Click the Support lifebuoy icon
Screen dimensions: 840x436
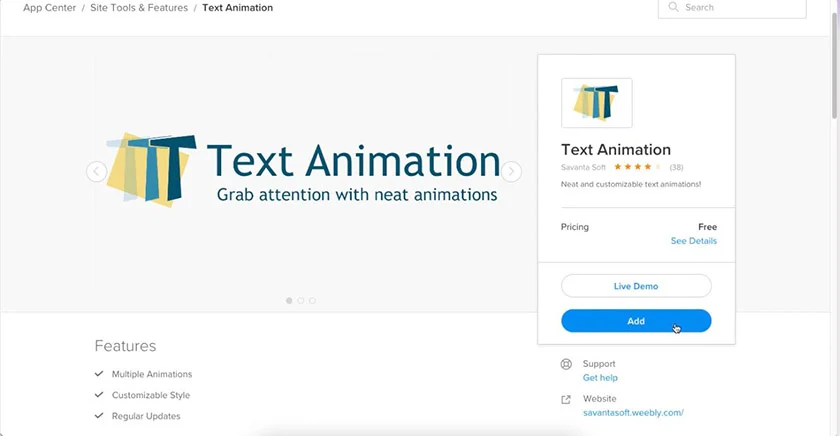click(x=566, y=364)
